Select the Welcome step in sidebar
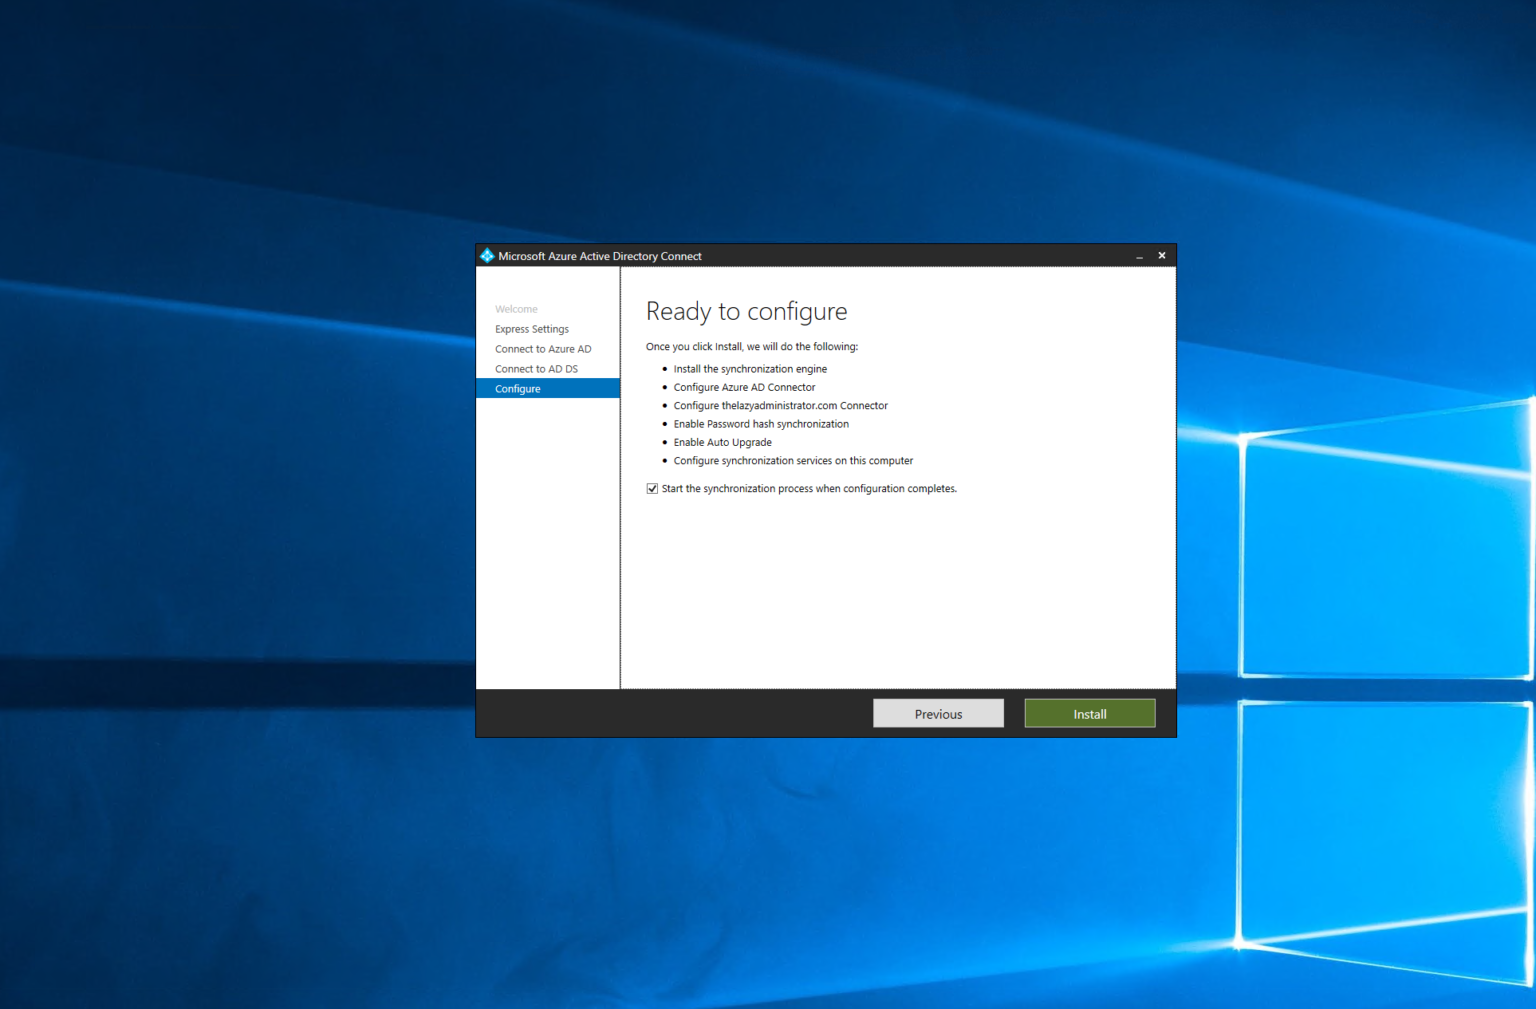This screenshot has width=1536, height=1009. coord(516,309)
